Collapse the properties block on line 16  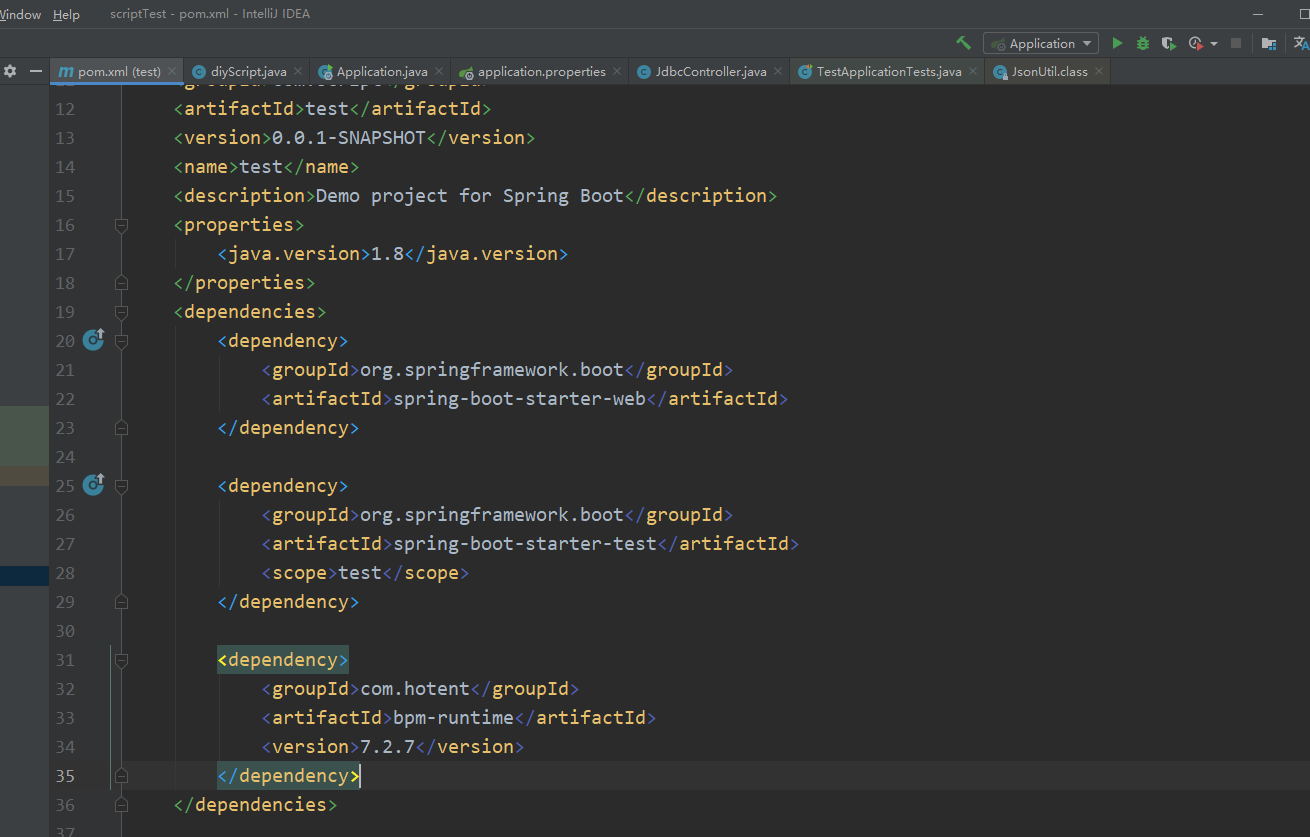121,225
